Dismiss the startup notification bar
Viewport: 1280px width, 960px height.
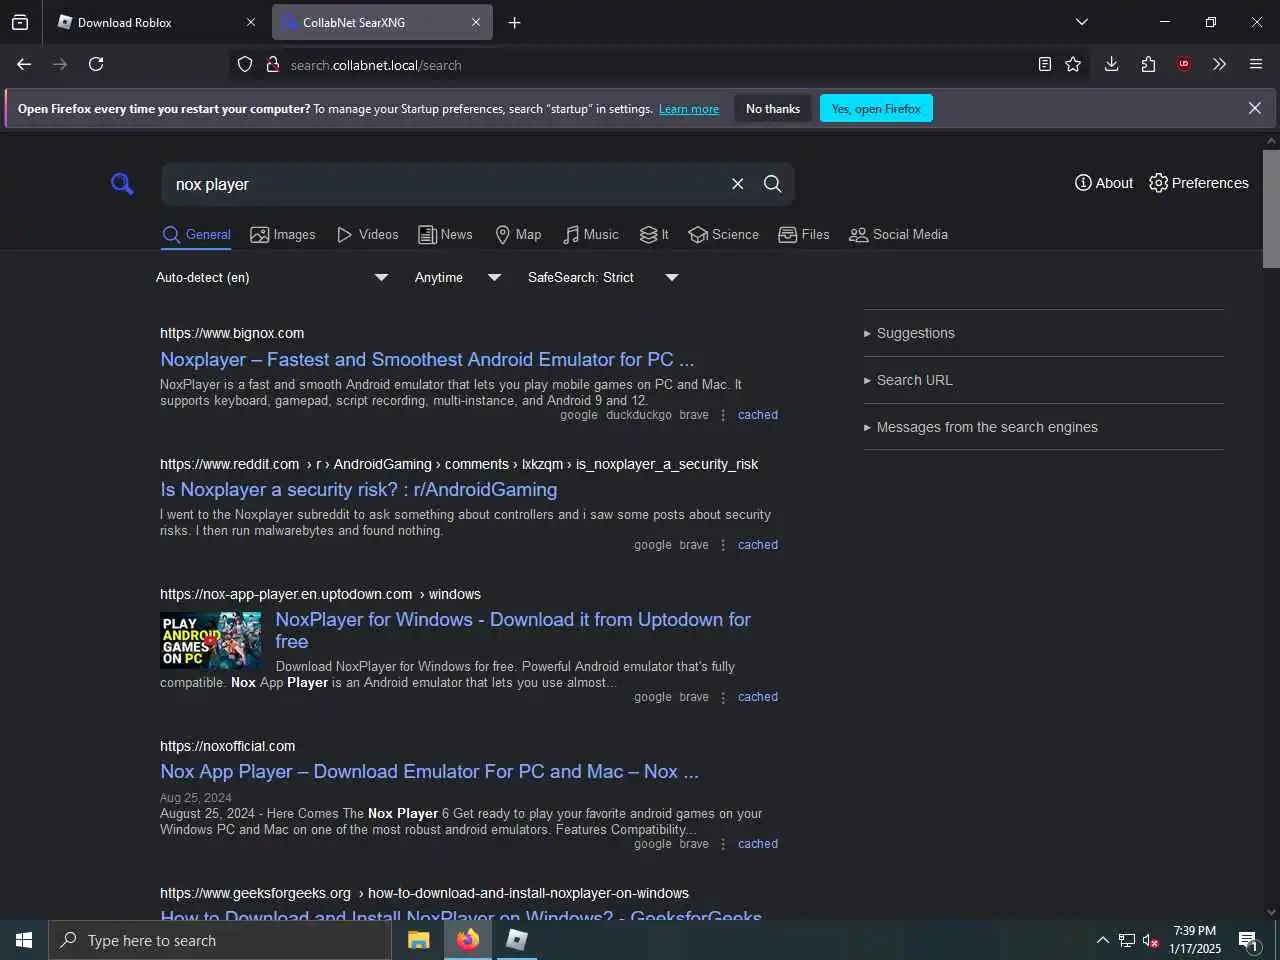[1254, 108]
